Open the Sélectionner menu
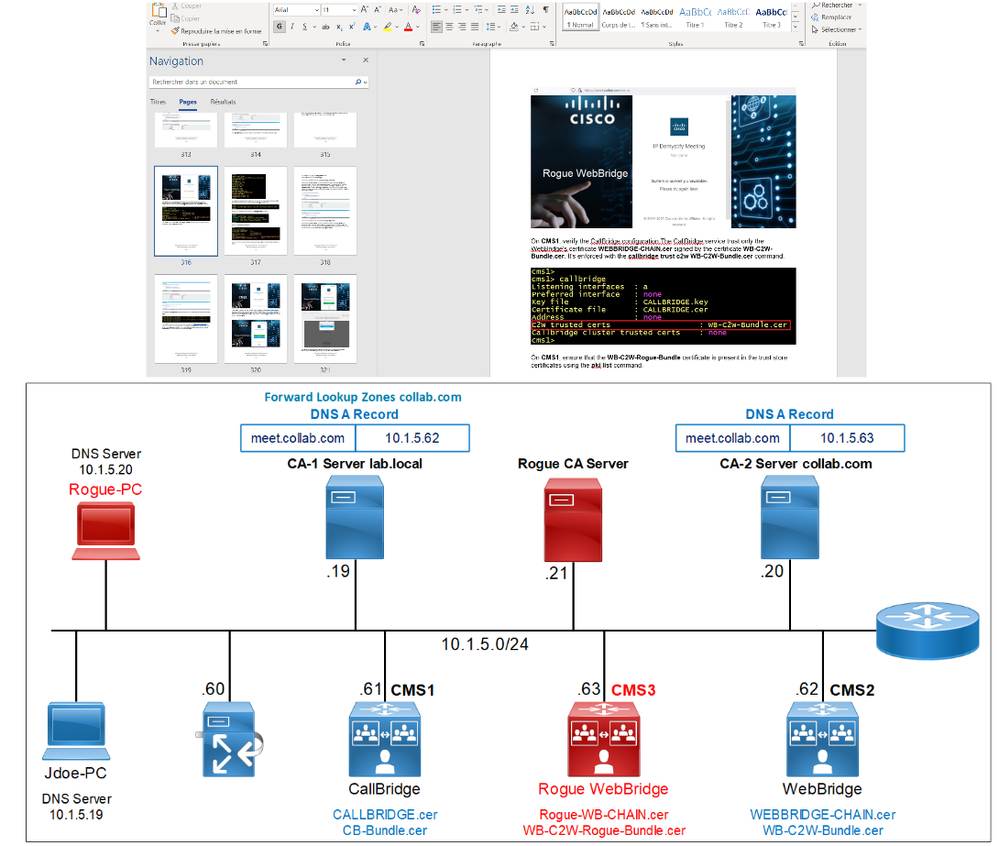999x846 pixels. (x=837, y=29)
